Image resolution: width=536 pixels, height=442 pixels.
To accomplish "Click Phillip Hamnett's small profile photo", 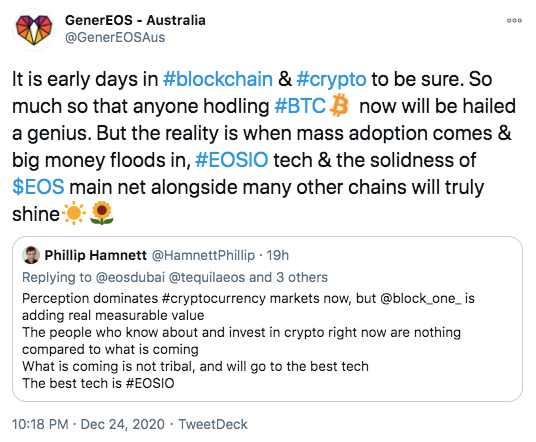I will pyautogui.click(x=31, y=255).
